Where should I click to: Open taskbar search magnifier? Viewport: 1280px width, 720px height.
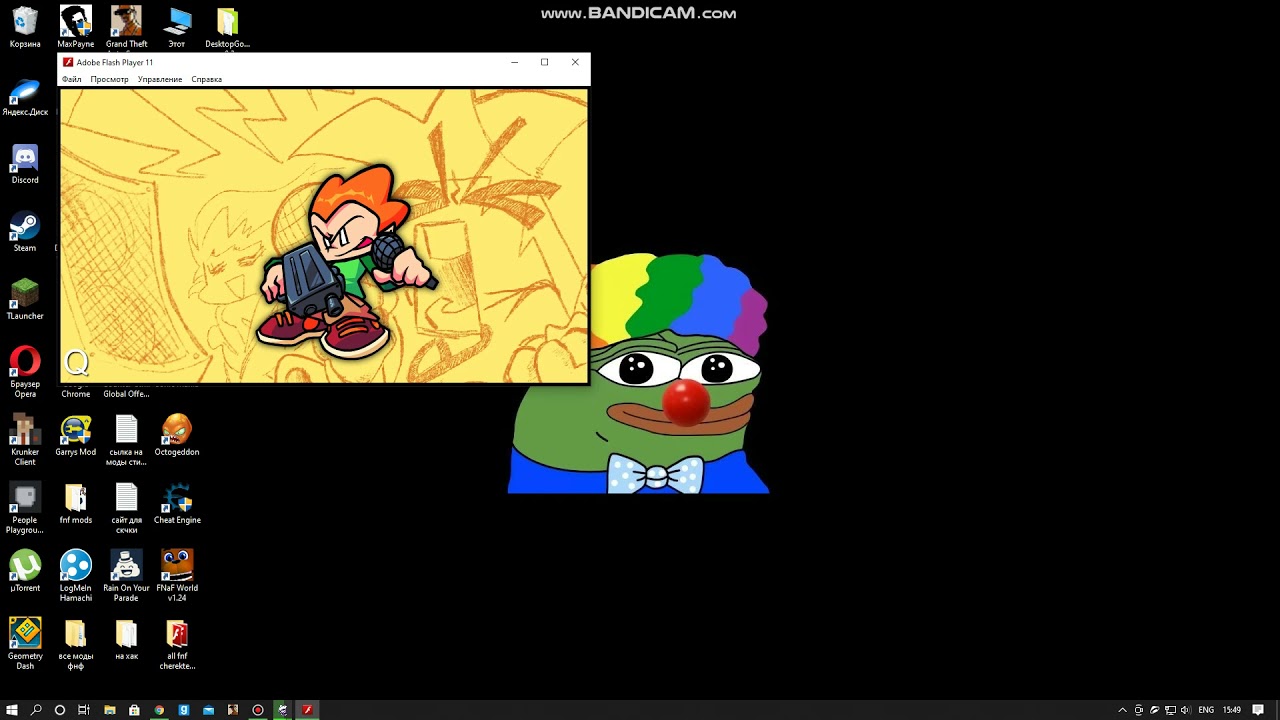(36, 710)
